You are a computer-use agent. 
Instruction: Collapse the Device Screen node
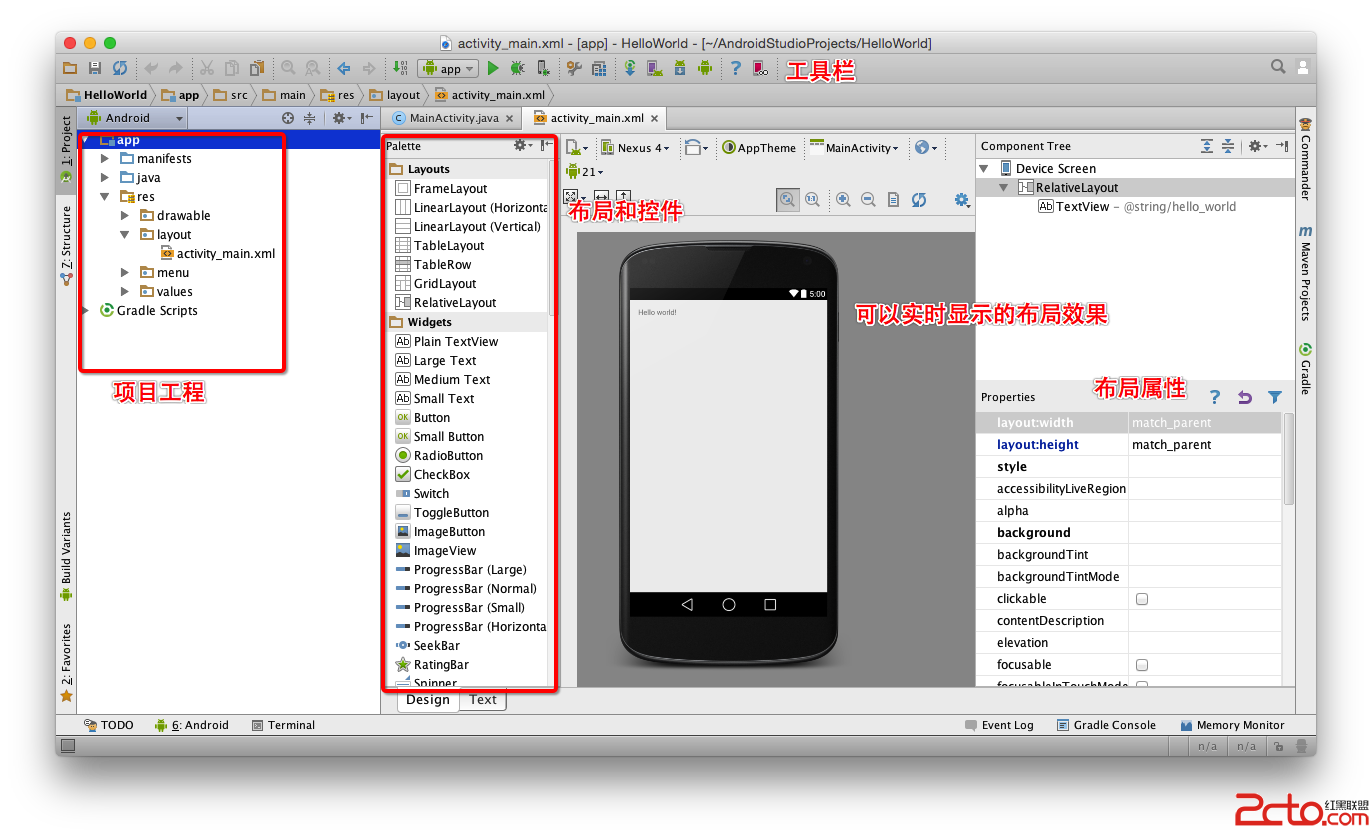point(985,168)
